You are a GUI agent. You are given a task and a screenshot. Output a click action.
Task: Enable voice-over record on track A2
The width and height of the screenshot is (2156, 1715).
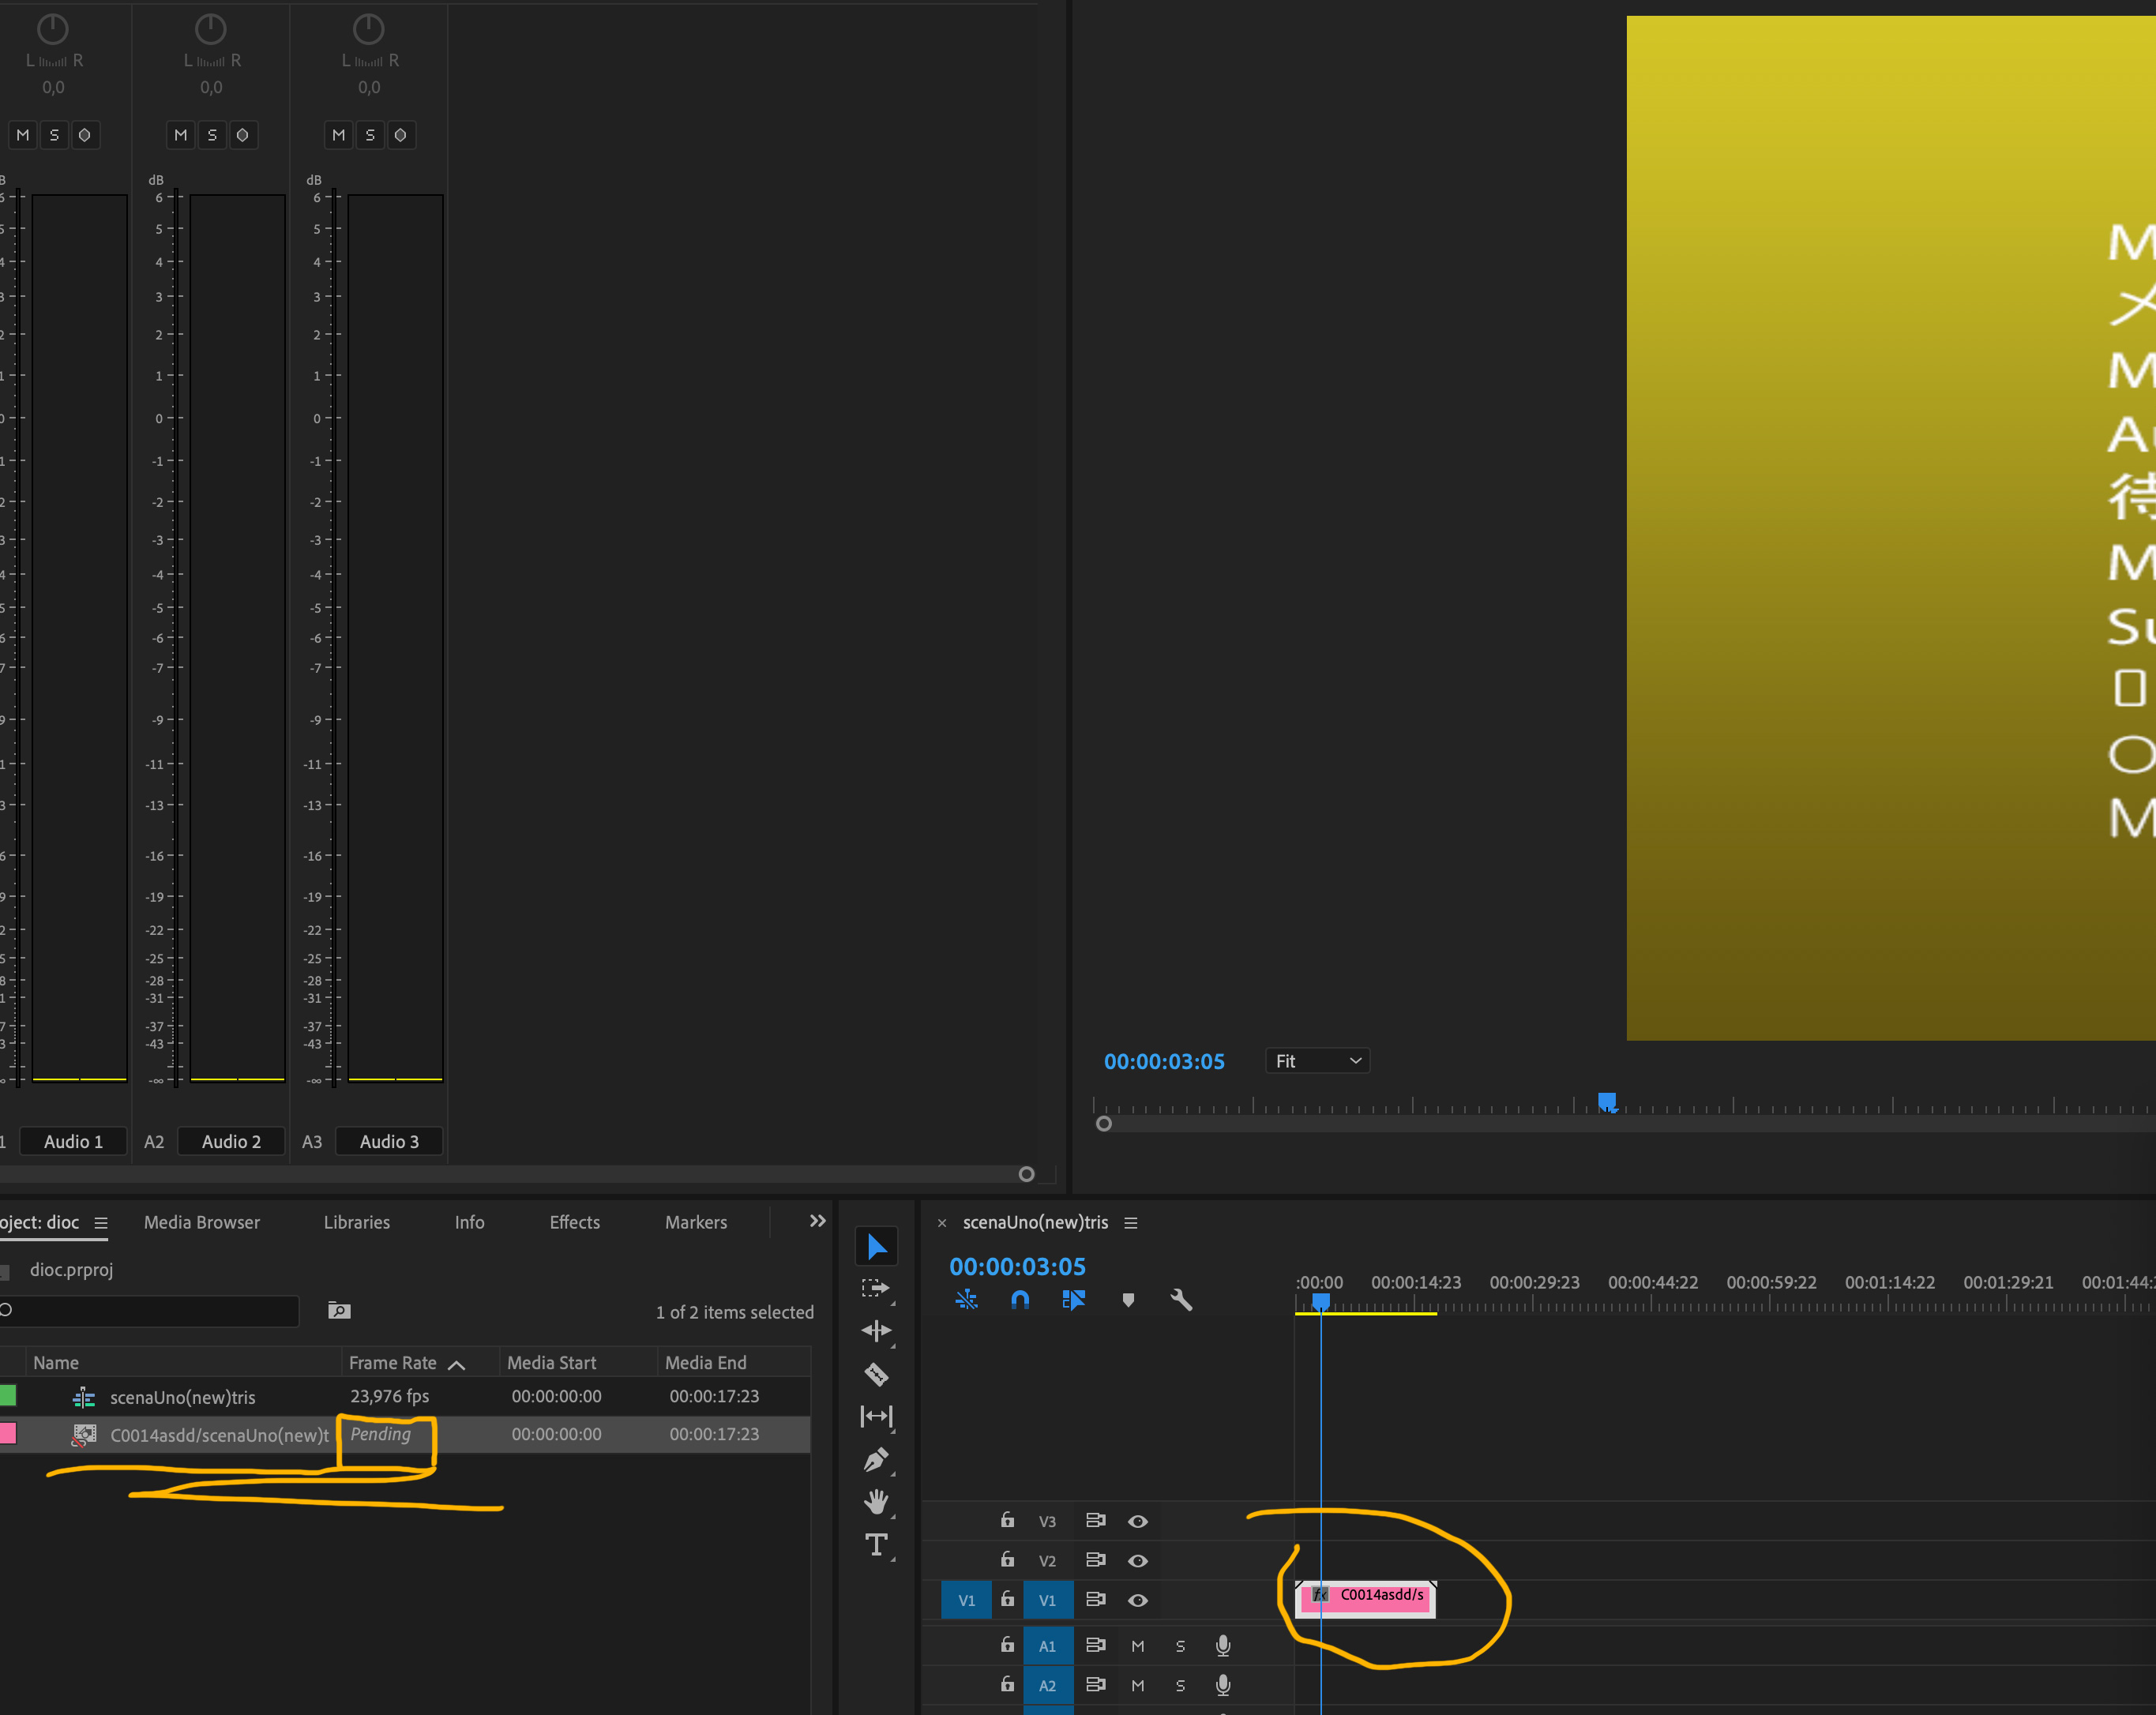1222,1685
